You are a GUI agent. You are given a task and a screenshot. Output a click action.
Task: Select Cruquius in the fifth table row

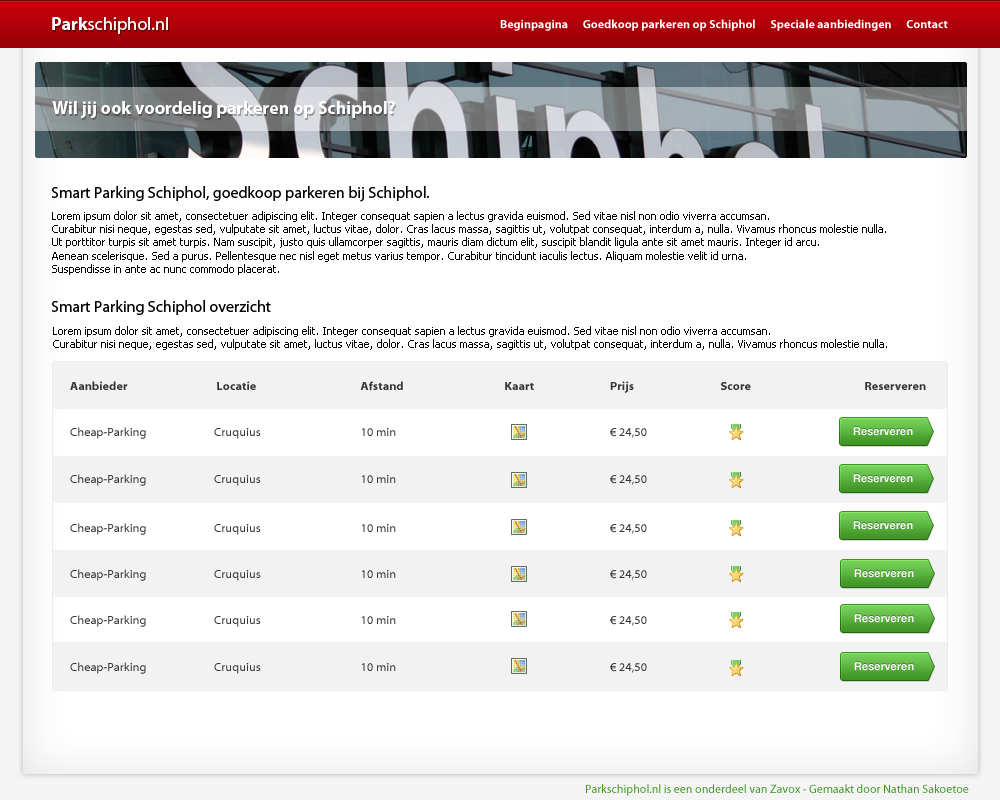pyautogui.click(x=237, y=620)
